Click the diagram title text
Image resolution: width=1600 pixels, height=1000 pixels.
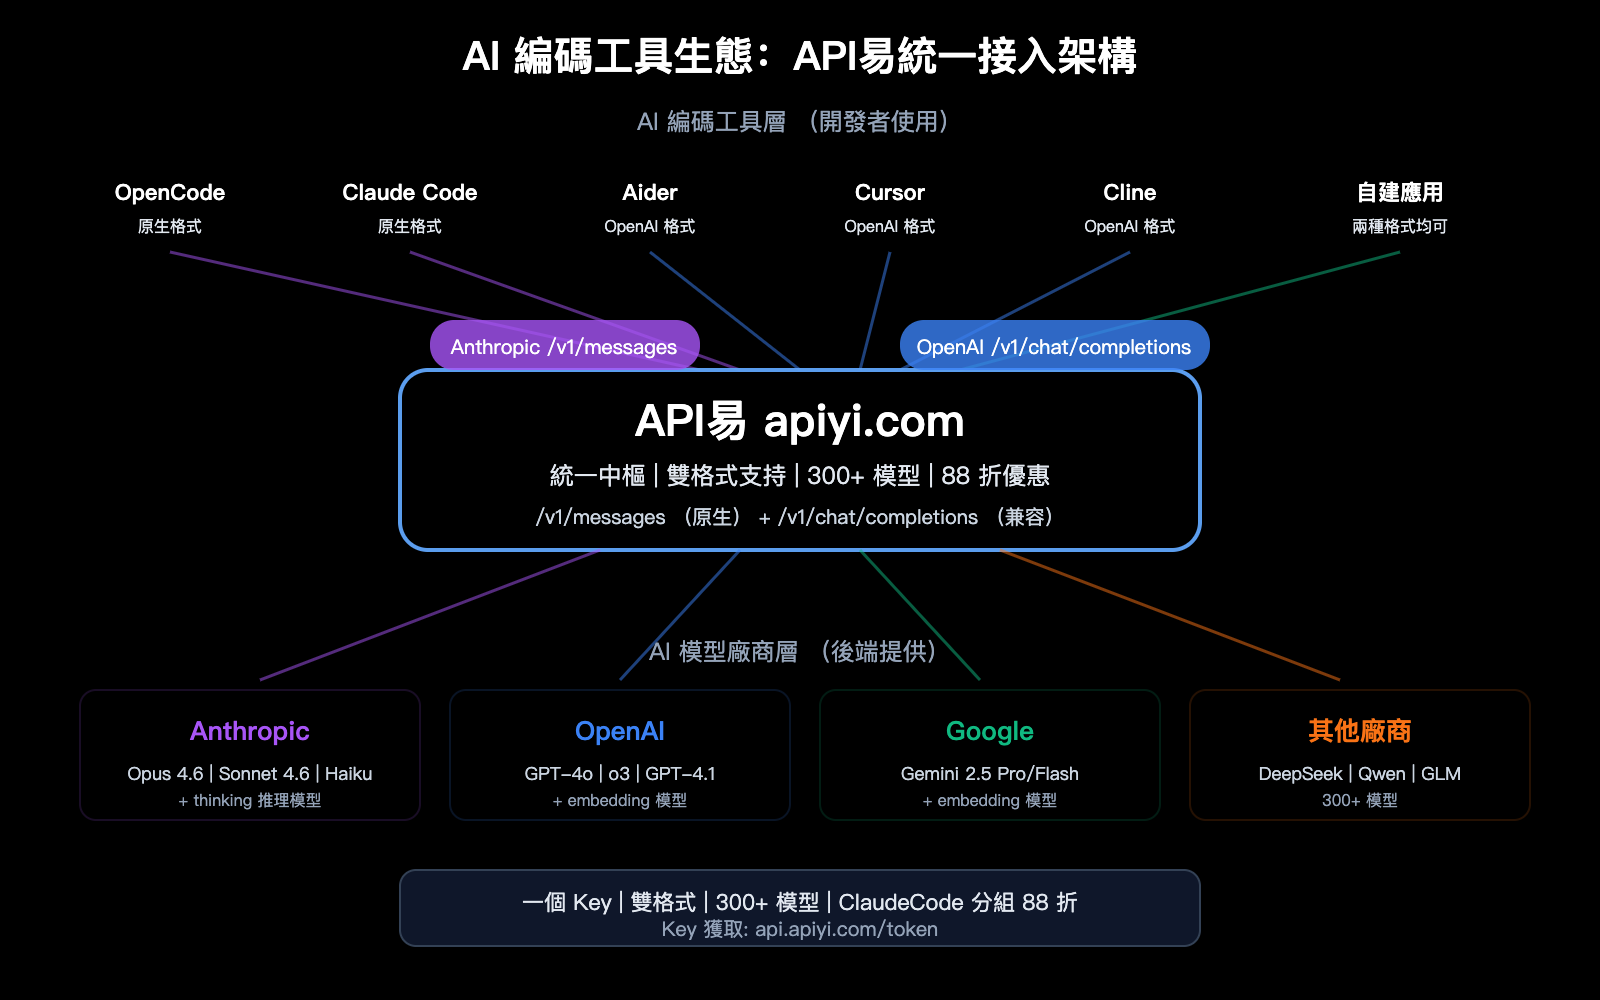tap(800, 58)
